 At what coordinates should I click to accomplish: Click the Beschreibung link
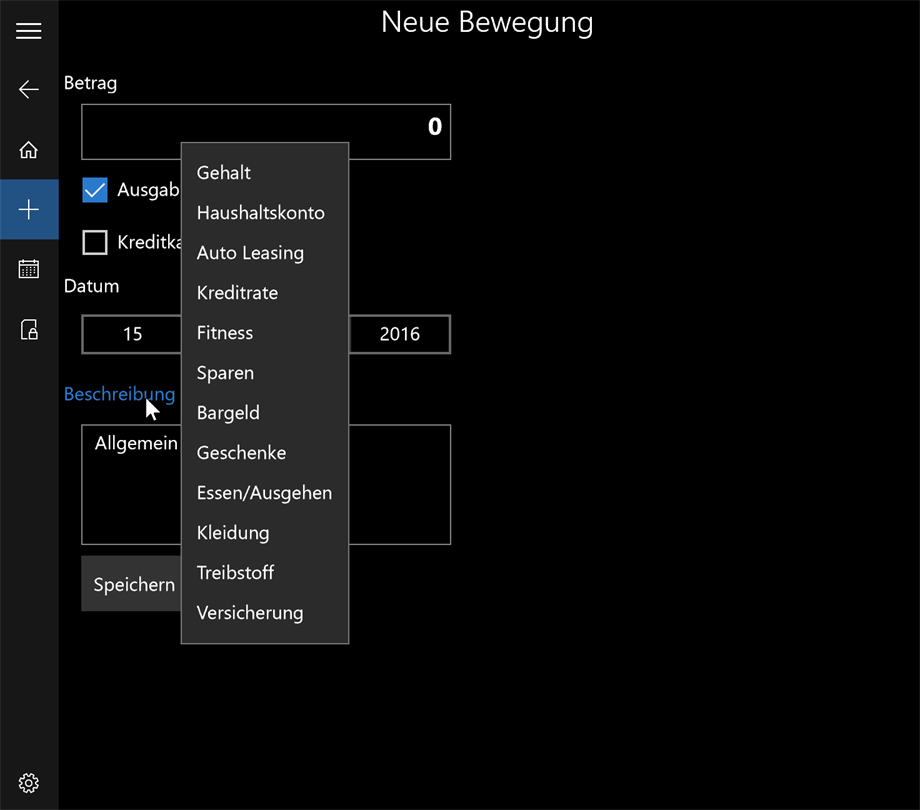point(119,394)
